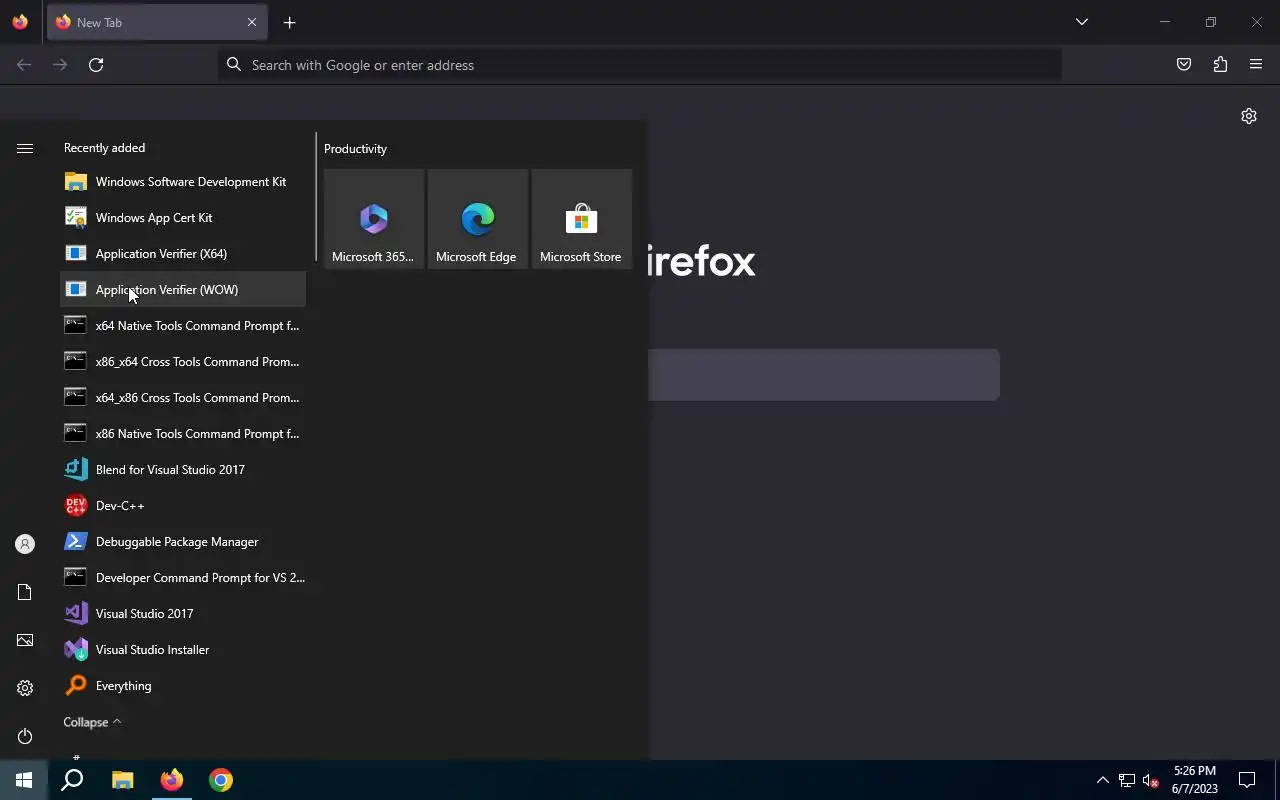Screen dimensions: 1280x800
Task: Click the Firefox view icon beside tabs
Action: (20, 22)
